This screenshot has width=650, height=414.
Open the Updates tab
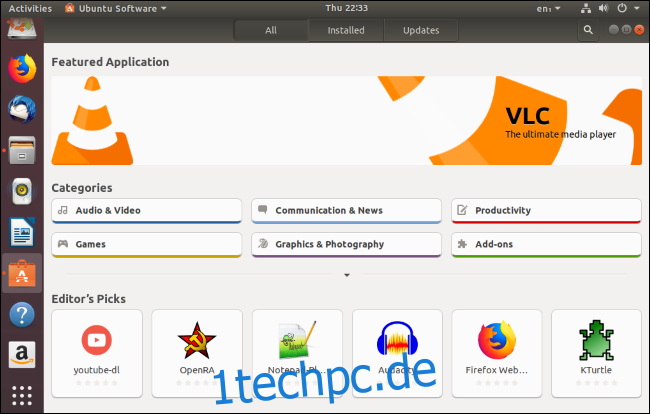pos(421,30)
